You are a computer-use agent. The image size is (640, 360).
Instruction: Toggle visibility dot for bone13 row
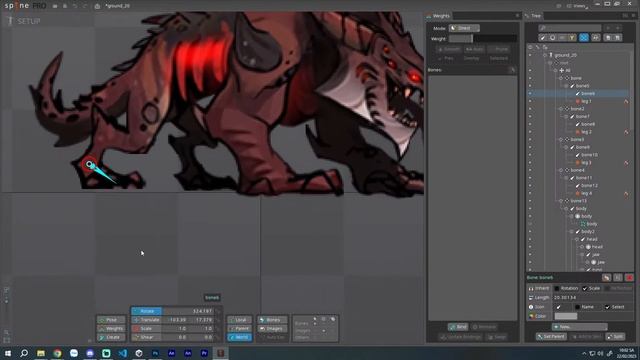point(530,201)
